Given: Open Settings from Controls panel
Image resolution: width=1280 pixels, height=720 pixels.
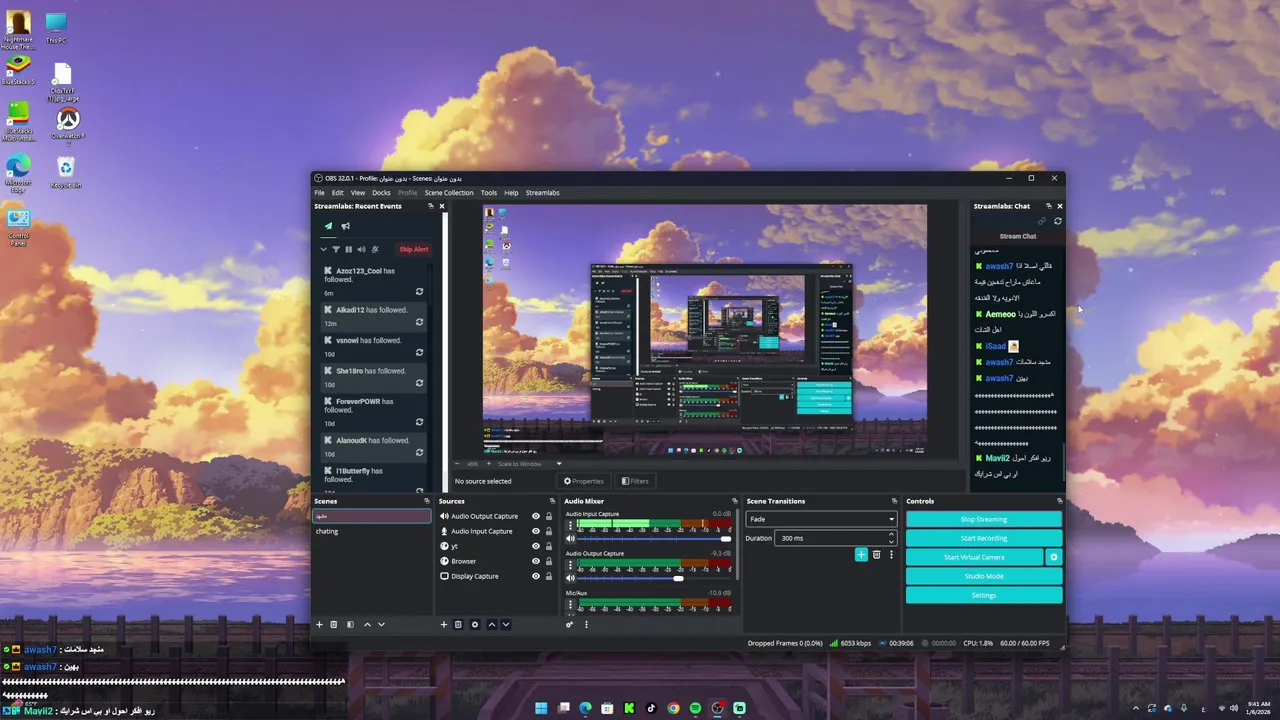Looking at the screenshot, I should point(984,595).
